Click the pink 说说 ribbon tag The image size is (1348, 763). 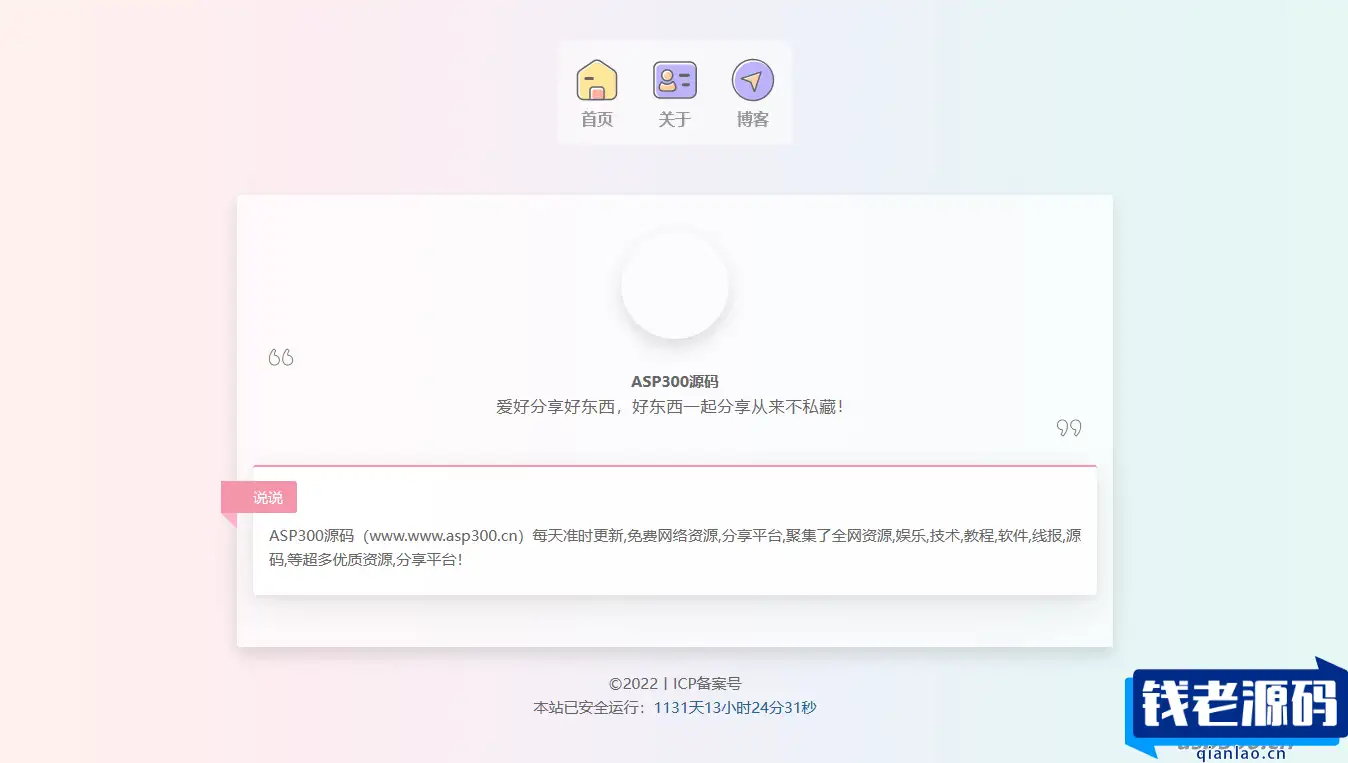point(260,497)
